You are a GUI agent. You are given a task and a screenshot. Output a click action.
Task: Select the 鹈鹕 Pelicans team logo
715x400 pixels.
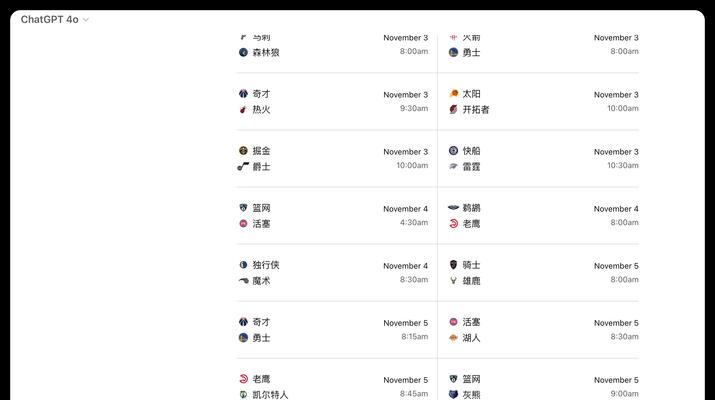(x=453, y=208)
